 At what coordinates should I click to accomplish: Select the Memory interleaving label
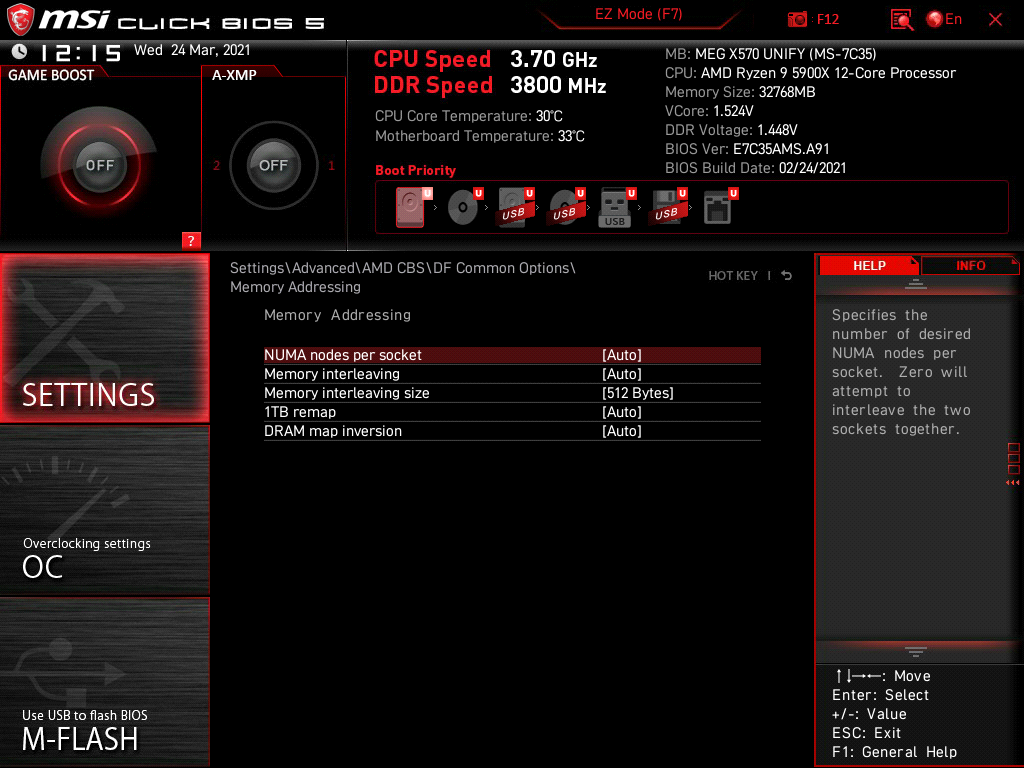332,374
